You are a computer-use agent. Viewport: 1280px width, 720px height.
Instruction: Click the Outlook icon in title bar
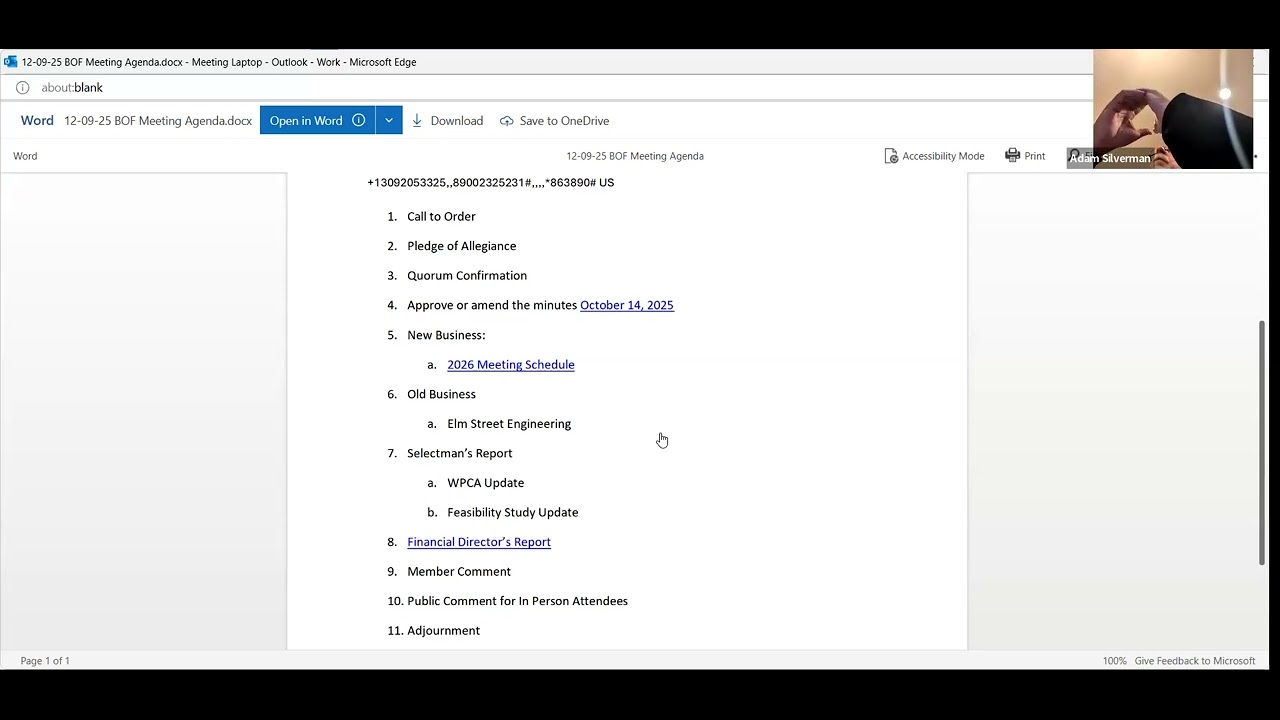tap(10, 62)
